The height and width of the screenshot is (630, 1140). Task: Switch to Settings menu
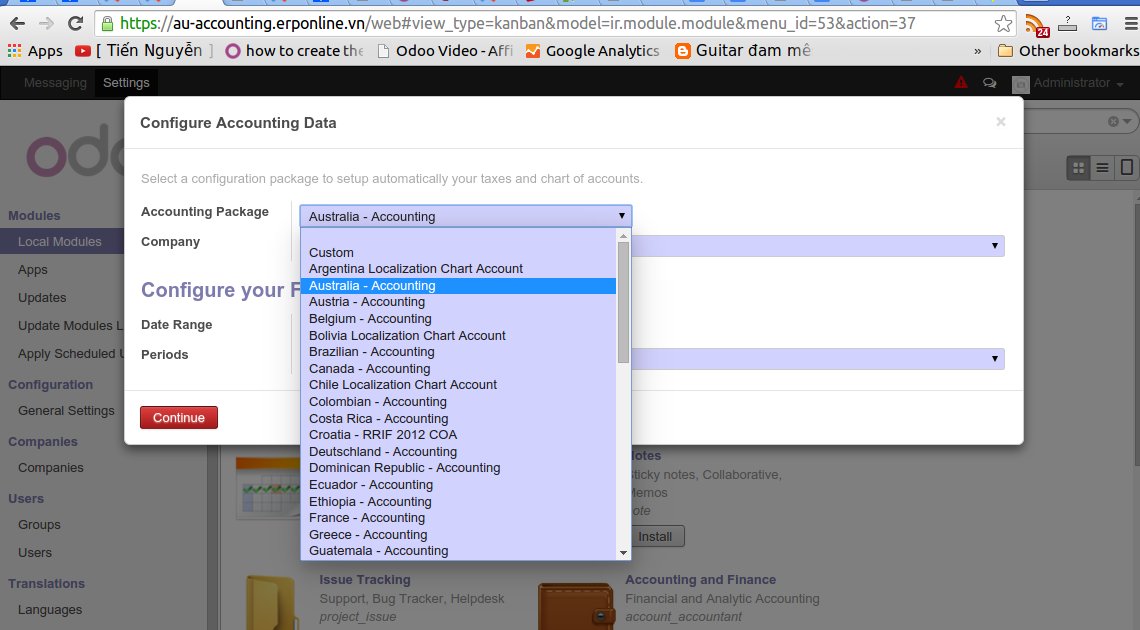tap(126, 83)
